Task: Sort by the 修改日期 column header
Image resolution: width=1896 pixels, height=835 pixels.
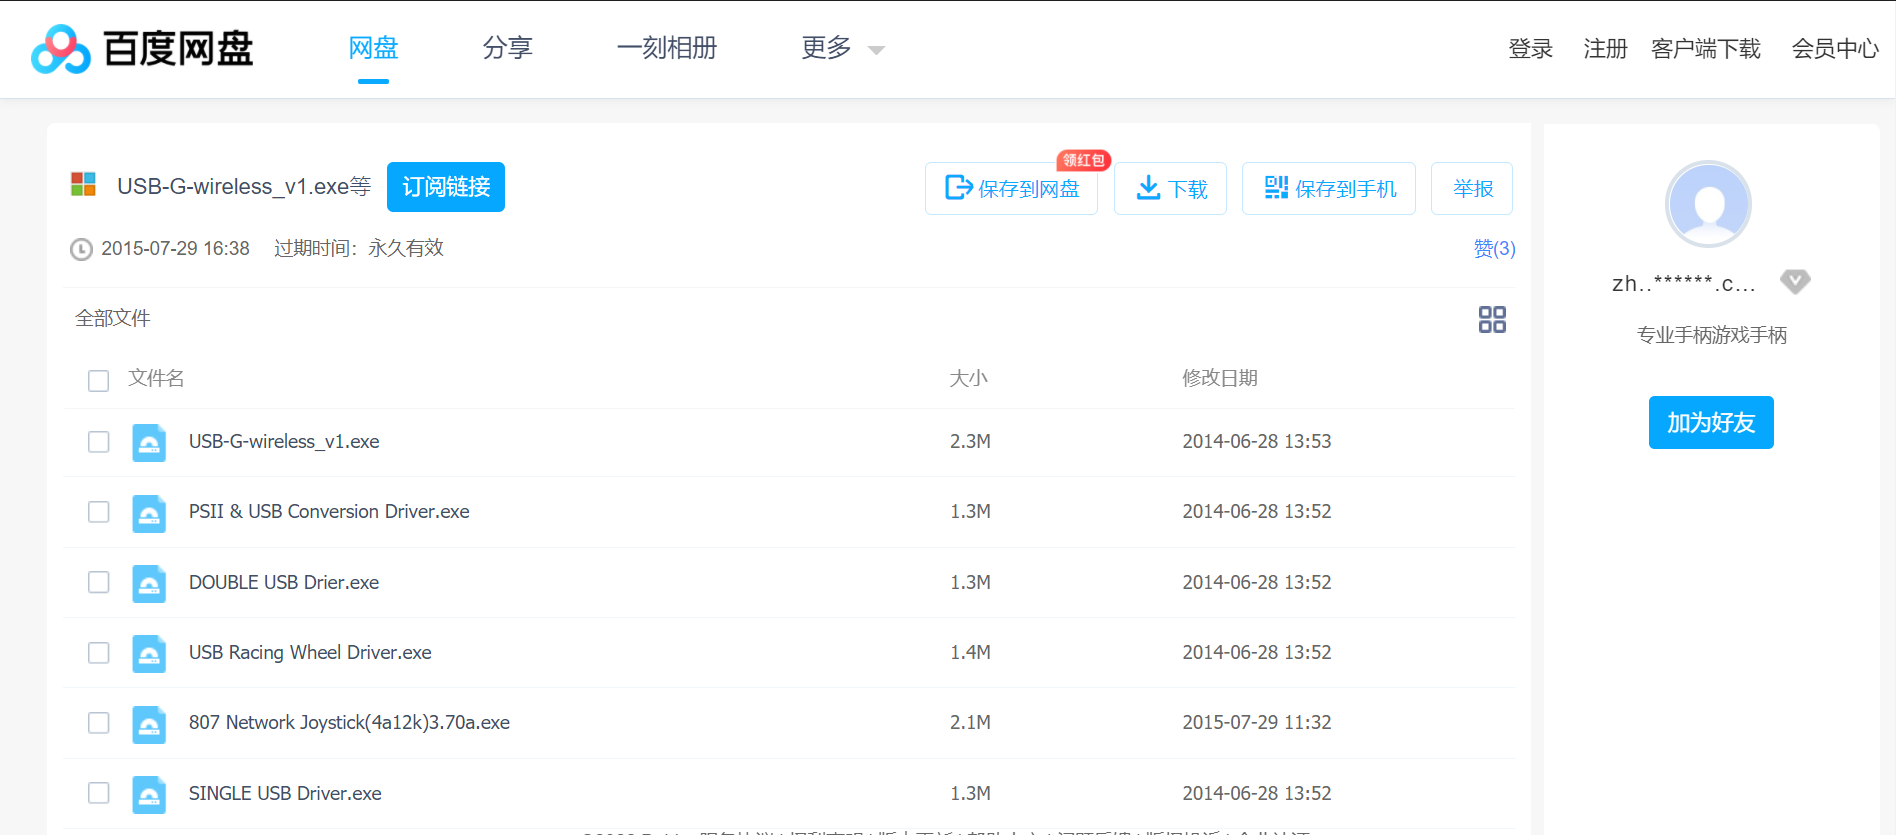Action: [x=1220, y=378]
